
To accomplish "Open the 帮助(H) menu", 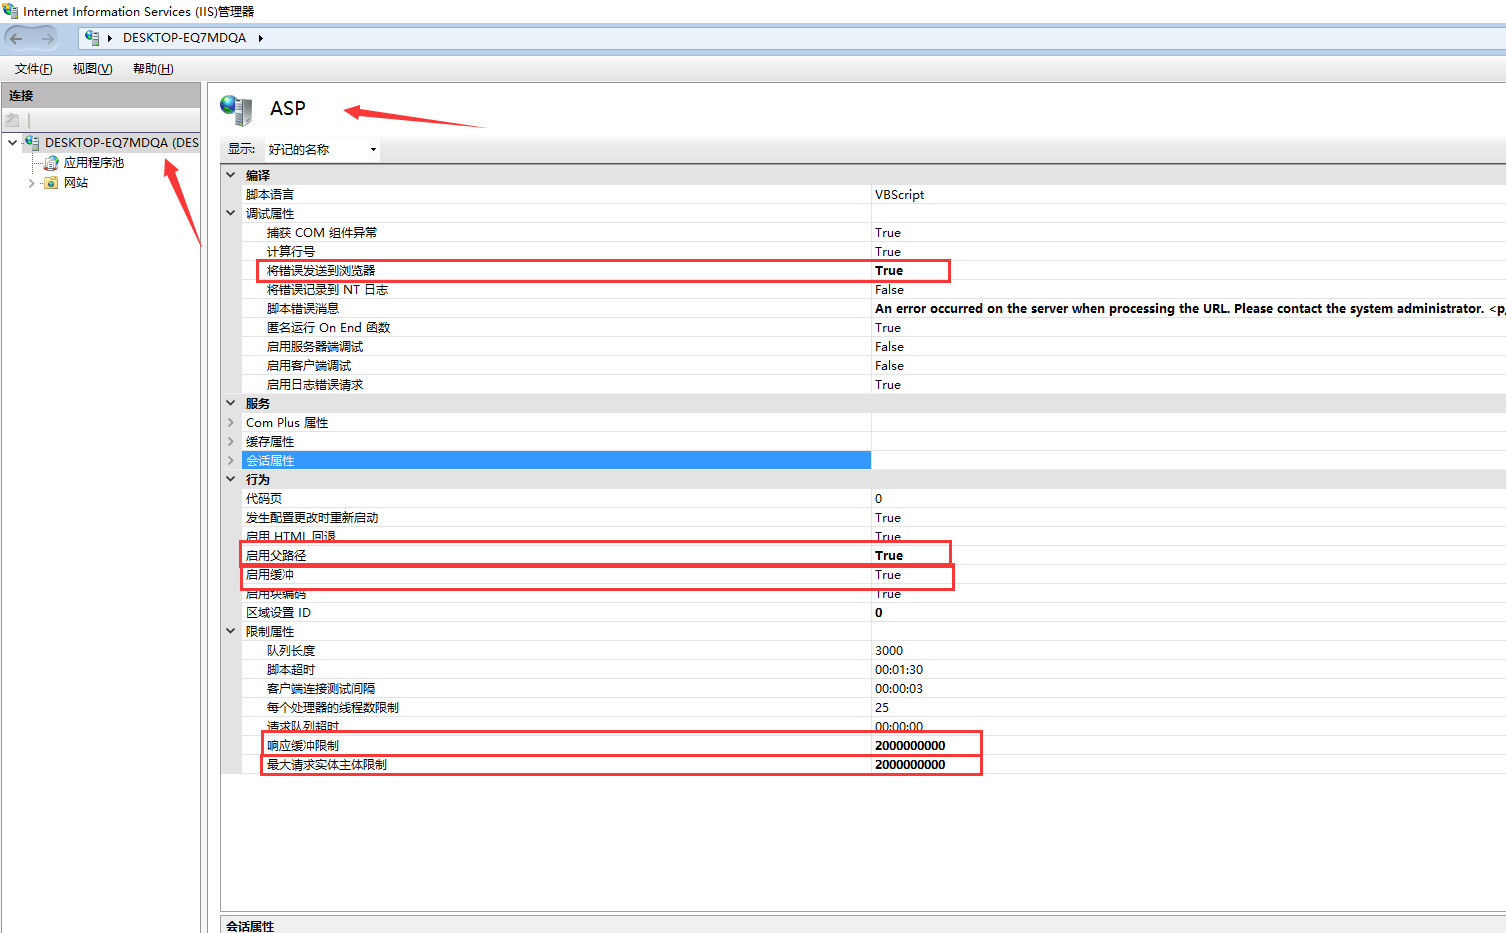I will [x=153, y=69].
